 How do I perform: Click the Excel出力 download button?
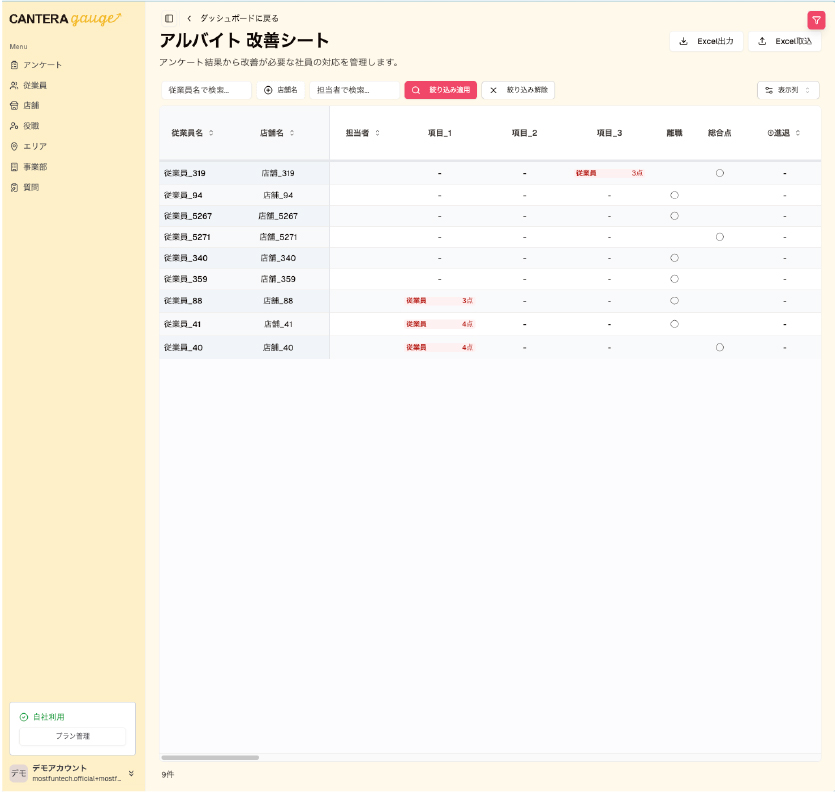pyautogui.click(x=706, y=41)
